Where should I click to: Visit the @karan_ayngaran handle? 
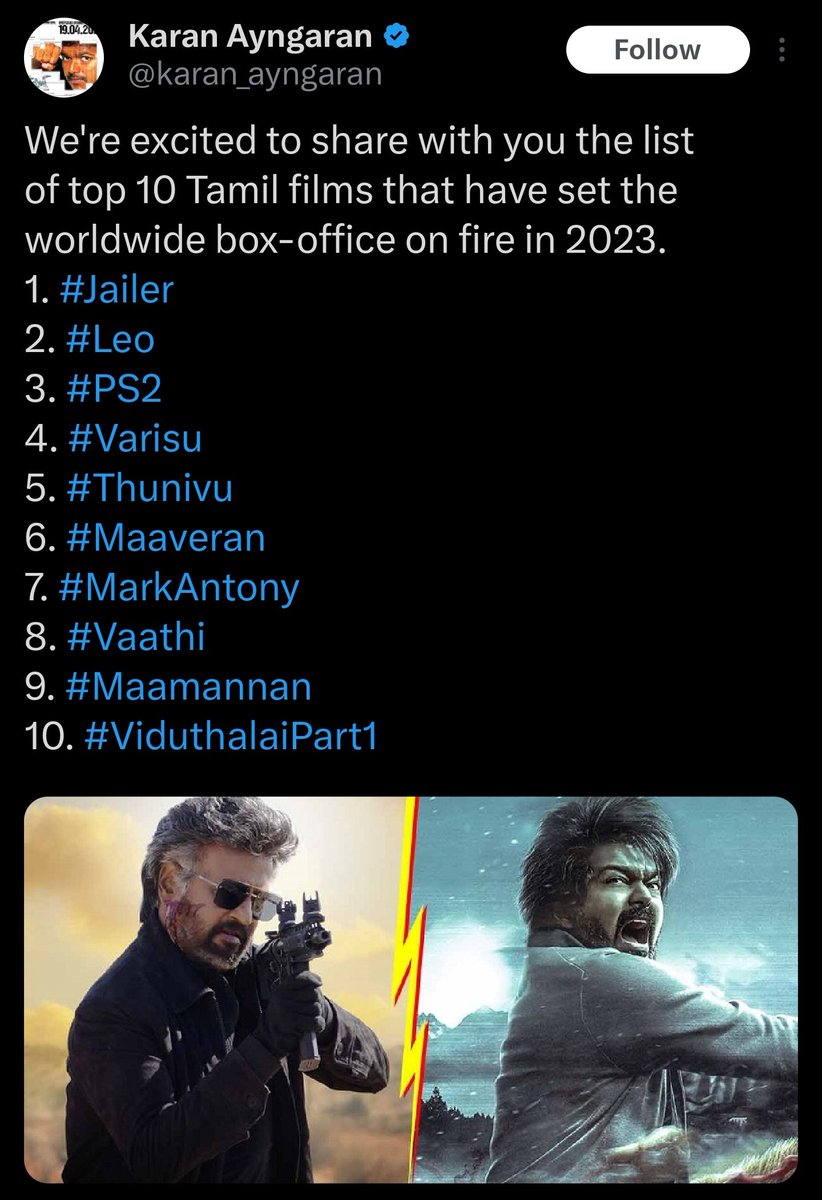tap(255, 74)
